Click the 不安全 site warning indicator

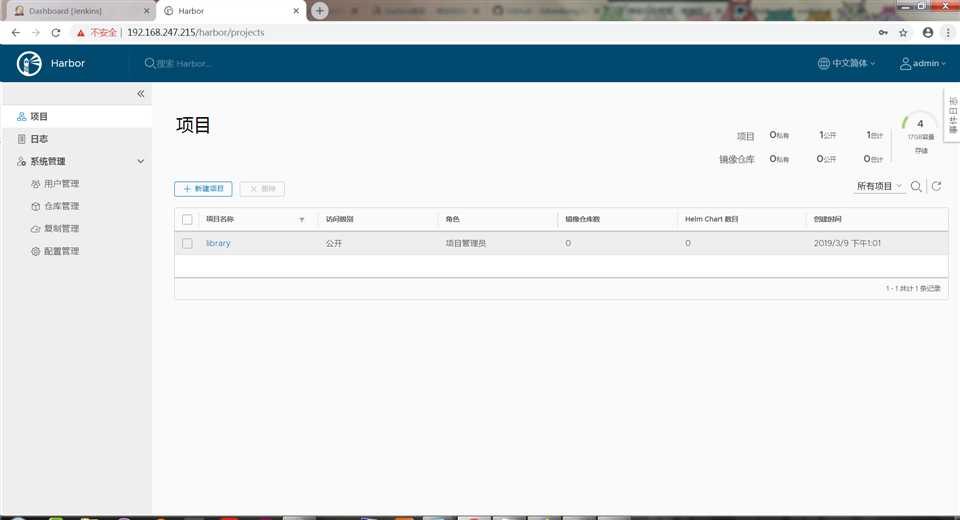coord(97,32)
